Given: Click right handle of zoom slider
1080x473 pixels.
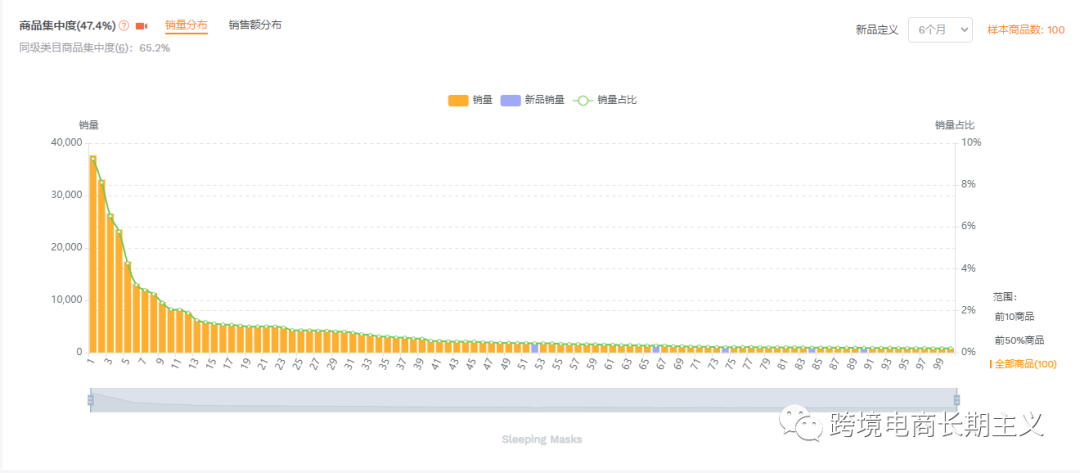Looking at the screenshot, I should tap(956, 399).
